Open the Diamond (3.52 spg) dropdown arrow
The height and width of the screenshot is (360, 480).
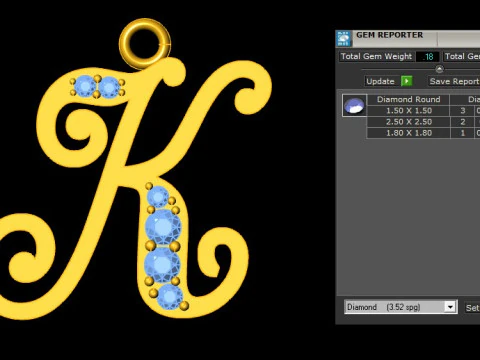coord(450,307)
